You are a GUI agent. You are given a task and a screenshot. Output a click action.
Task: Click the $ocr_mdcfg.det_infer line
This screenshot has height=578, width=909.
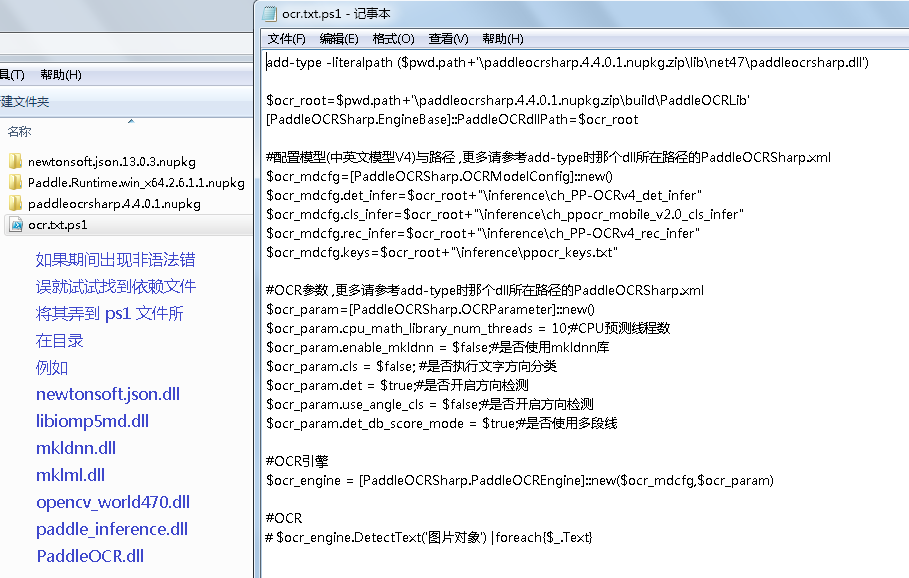coord(483,195)
